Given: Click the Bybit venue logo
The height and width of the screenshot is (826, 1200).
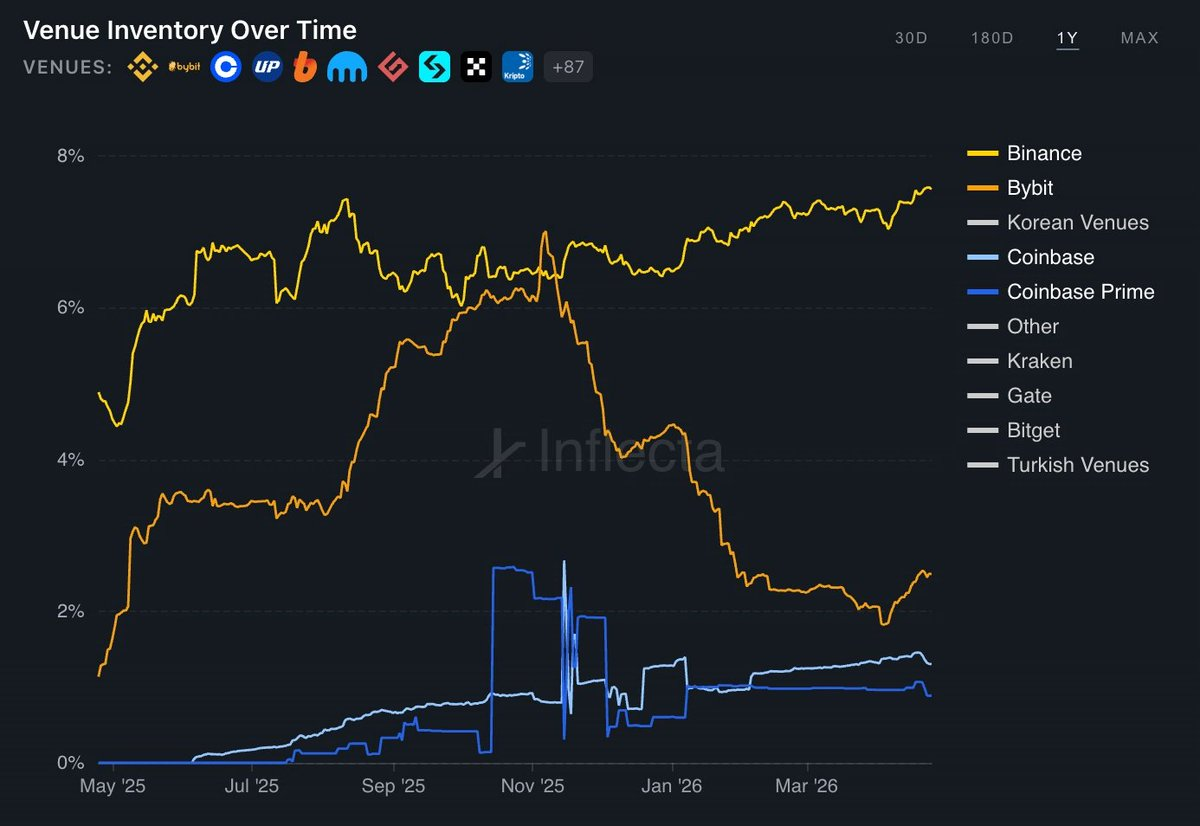Looking at the screenshot, I should [x=185, y=68].
